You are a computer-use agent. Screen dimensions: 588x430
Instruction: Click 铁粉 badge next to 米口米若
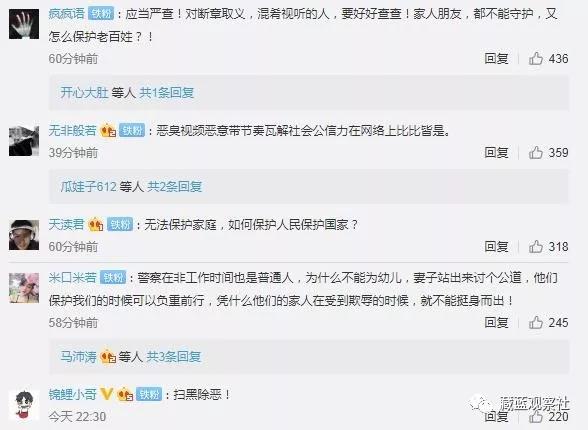[x=113, y=278]
